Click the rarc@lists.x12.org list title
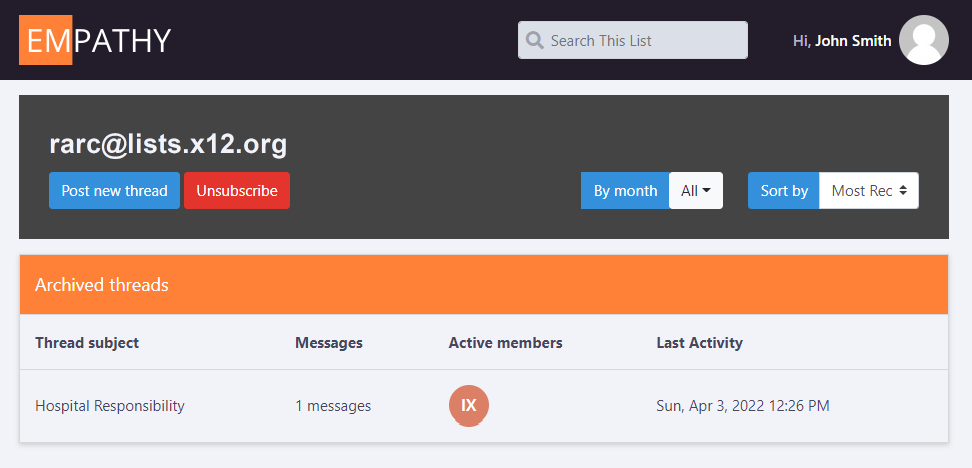This screenshot has width=972, height=468. [168, 144]
